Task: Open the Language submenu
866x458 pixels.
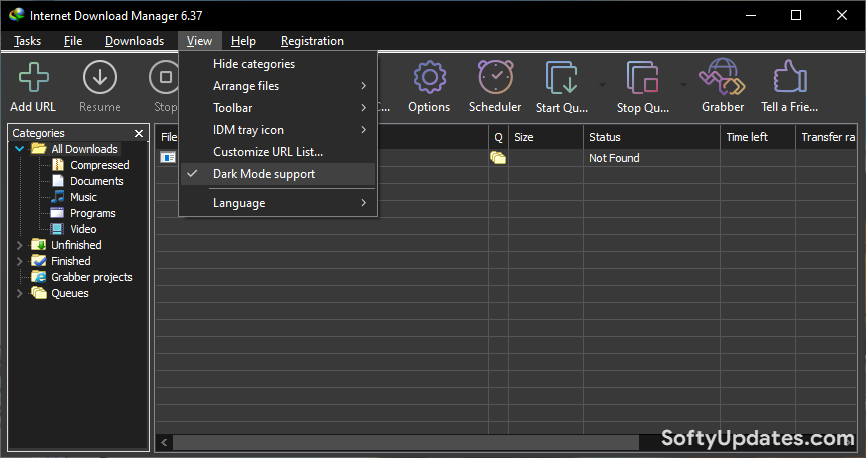Action: [240, 203]
